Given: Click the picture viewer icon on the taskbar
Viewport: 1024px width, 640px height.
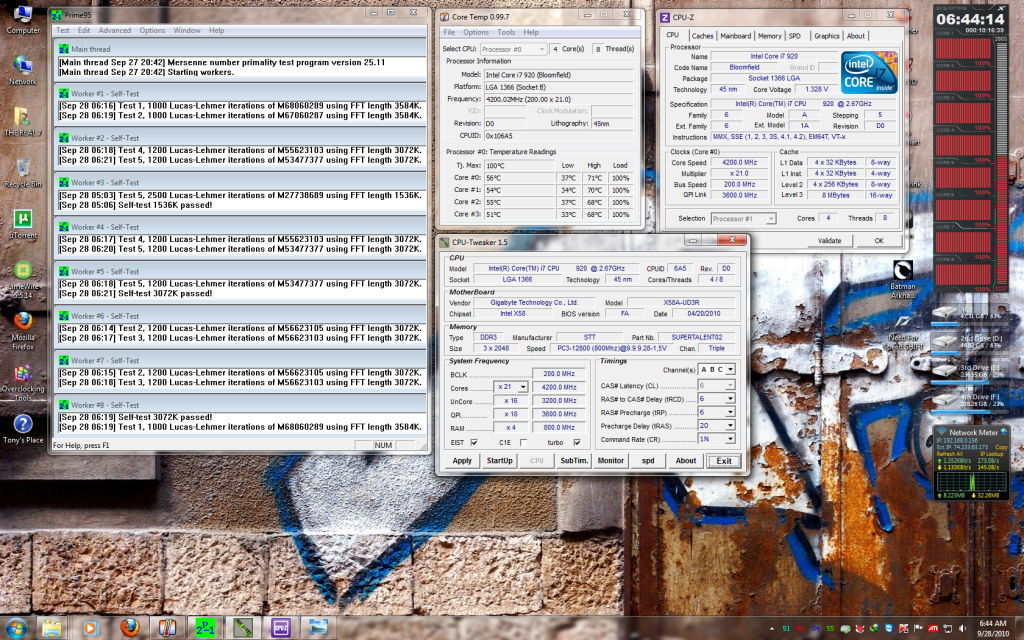Looking at the screenshot, I should [319, 628].
